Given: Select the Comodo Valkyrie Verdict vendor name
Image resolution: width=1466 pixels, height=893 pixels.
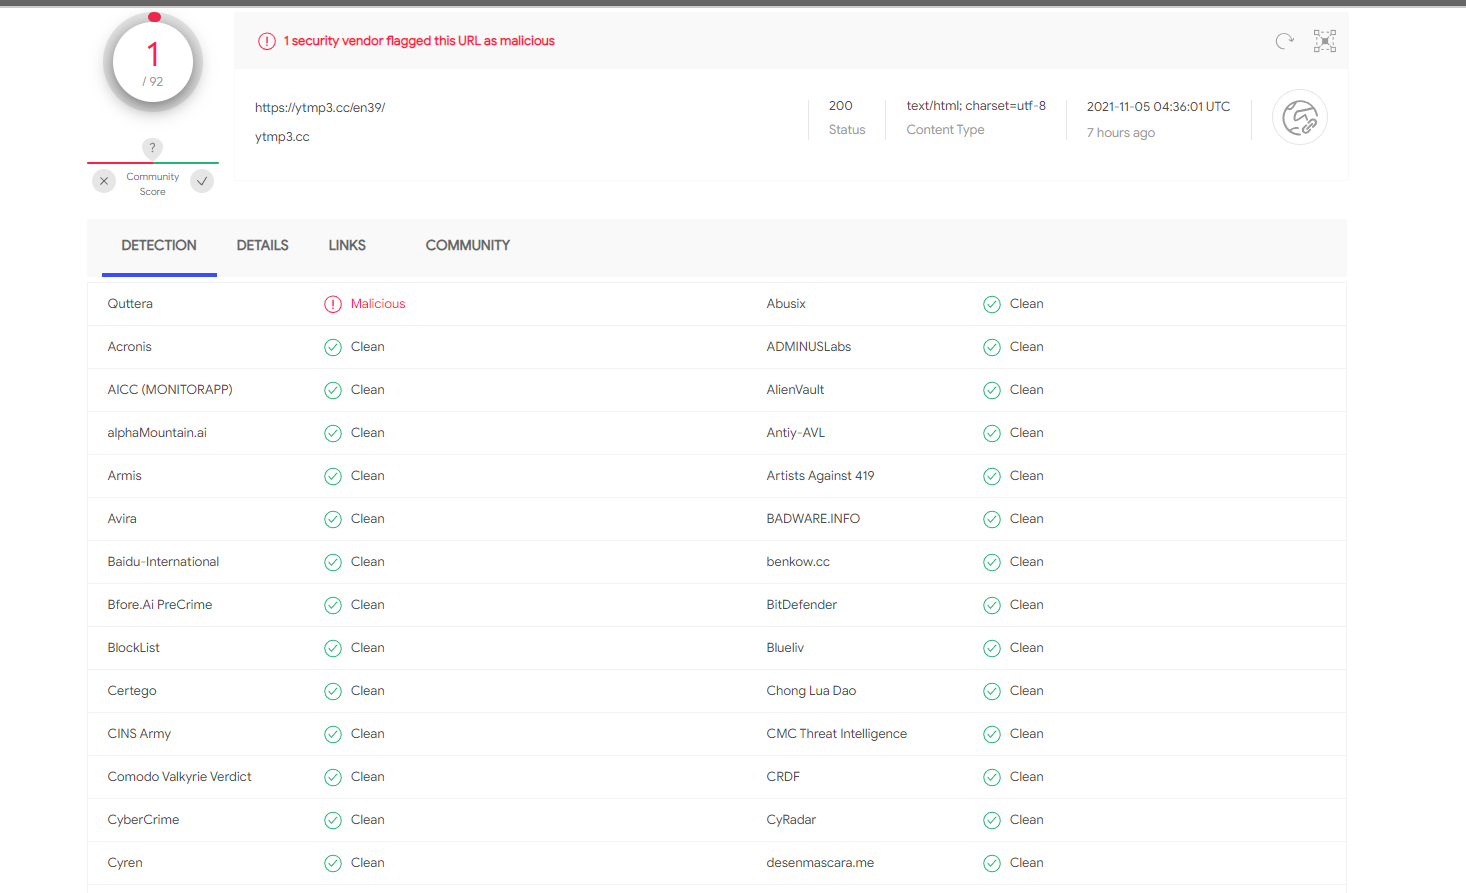Looking at the screenshot, I should click(x=180, y=777).
